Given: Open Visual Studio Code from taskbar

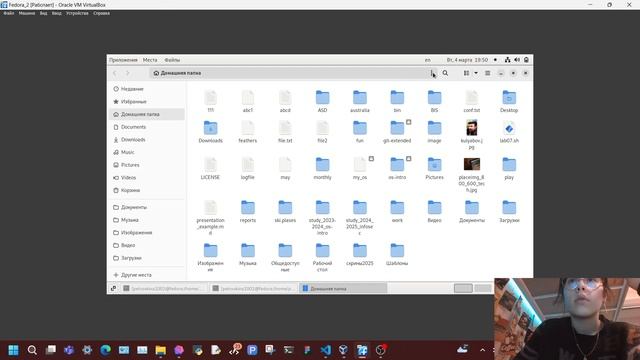Looking at the screenshot, I should point(326,350).
